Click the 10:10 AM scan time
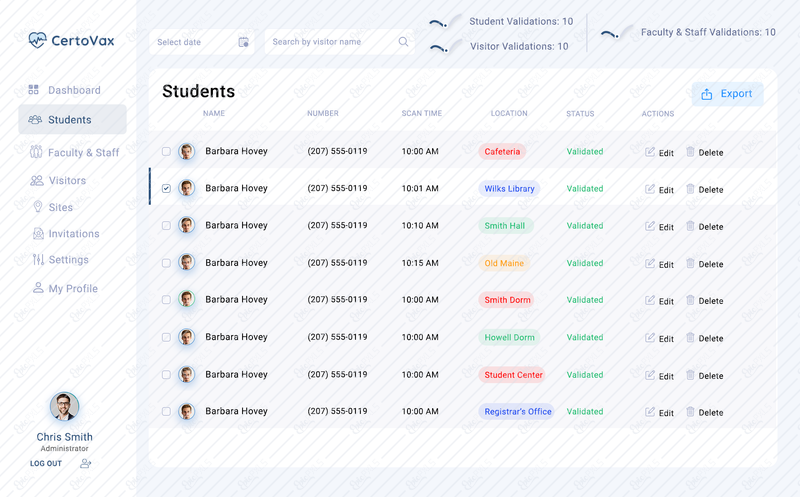The image size is (800, 497). tap(420, 226)
